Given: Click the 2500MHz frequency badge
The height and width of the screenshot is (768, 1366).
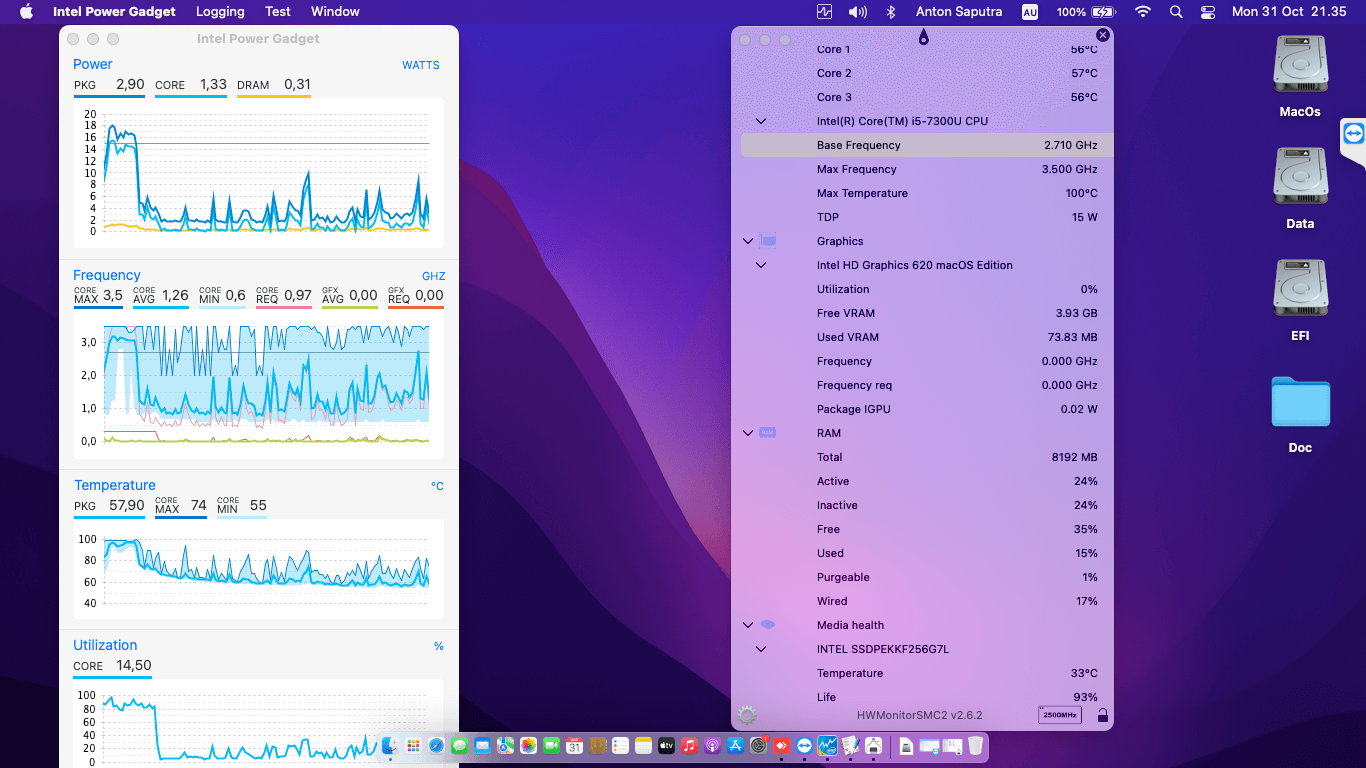Looking at the screenshot, I should 1059,715.
